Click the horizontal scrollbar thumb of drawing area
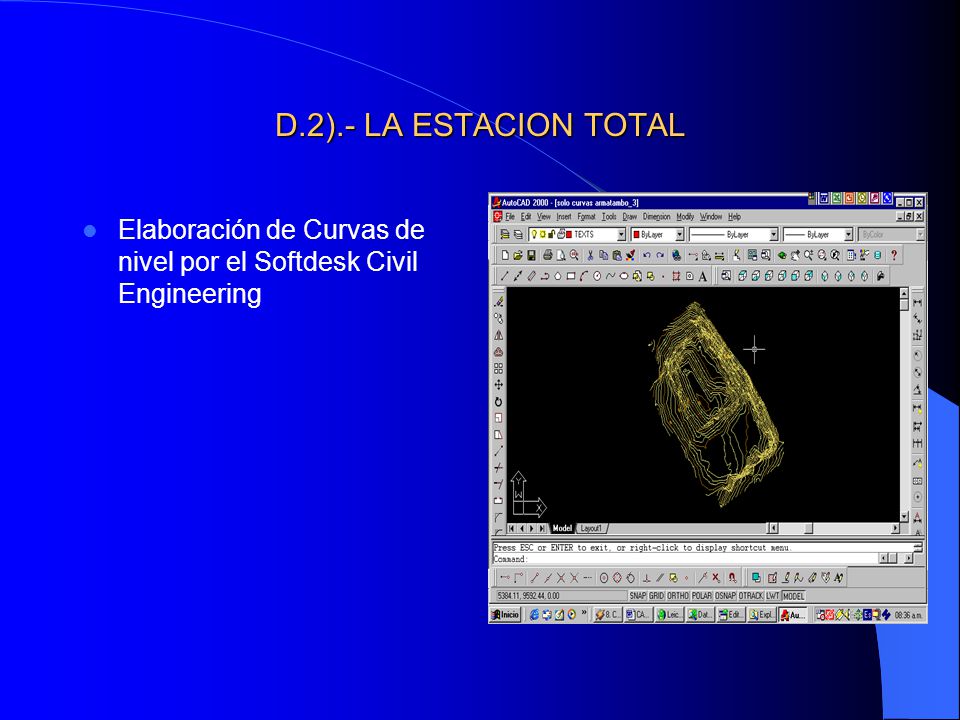This screenshot has height=720, width=960. point(809,528)
